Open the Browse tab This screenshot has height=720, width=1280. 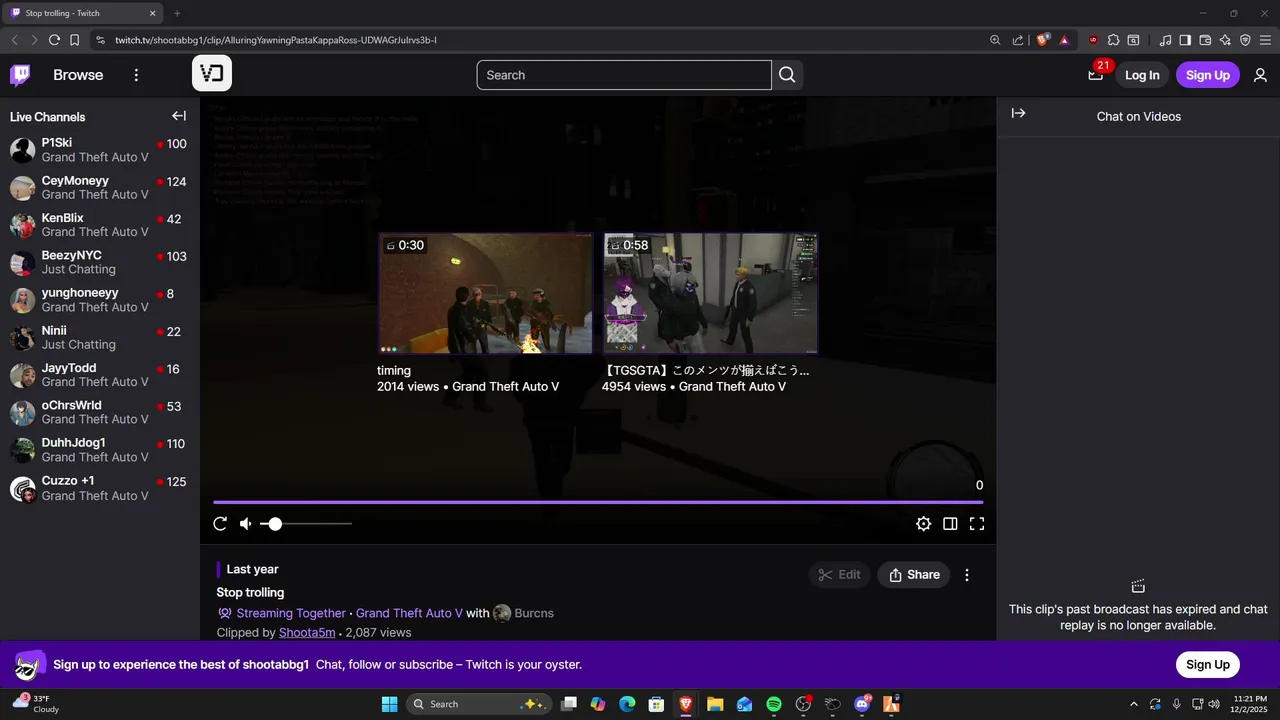tap(78, 75)
